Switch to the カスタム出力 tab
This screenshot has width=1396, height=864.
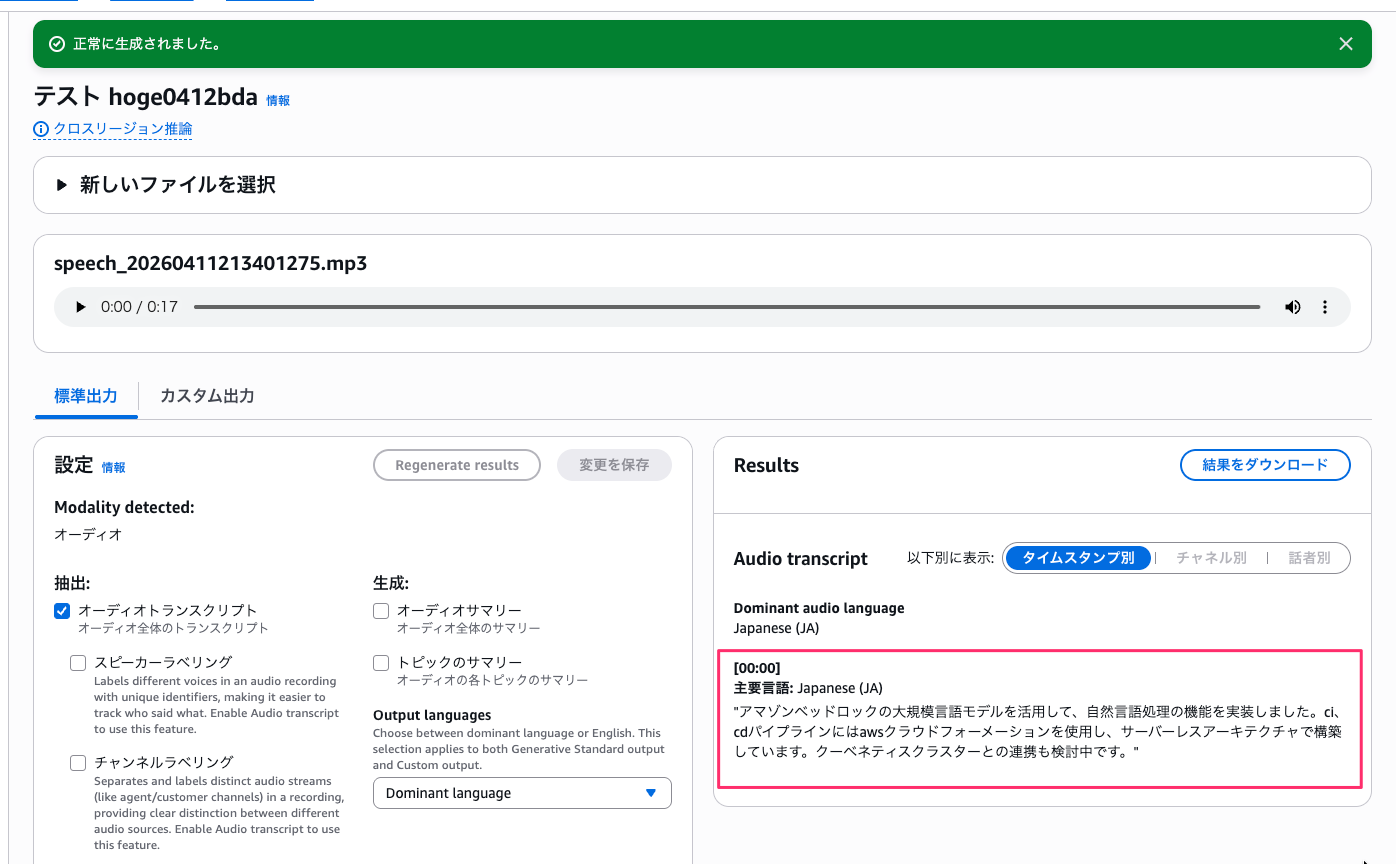click(x=207, y=396)
